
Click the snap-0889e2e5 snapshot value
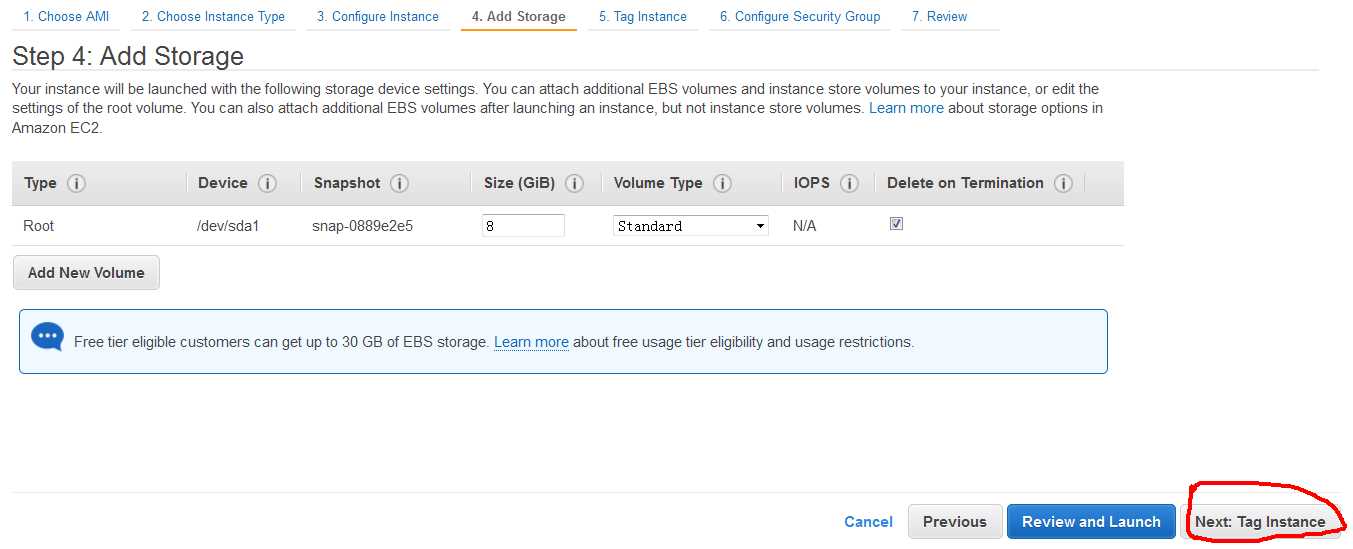point(362,226)
